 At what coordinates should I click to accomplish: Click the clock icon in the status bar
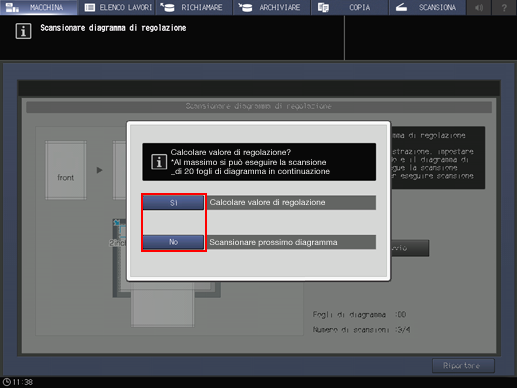7,382
